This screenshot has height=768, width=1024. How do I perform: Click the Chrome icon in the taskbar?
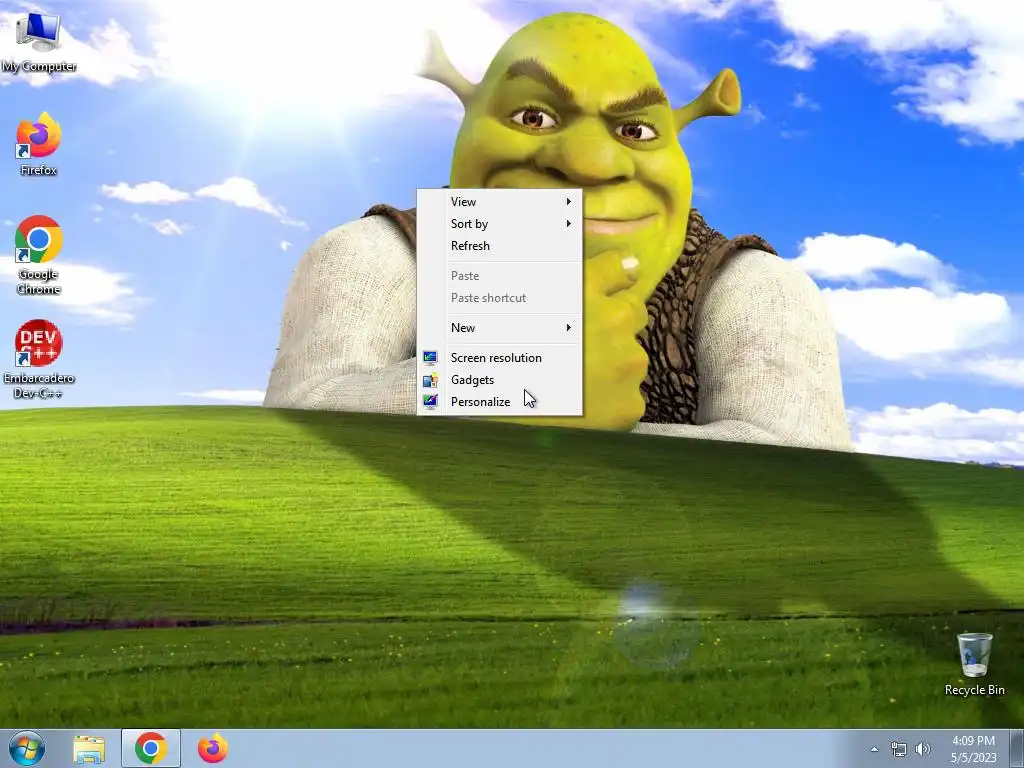(x=151, y=748)
